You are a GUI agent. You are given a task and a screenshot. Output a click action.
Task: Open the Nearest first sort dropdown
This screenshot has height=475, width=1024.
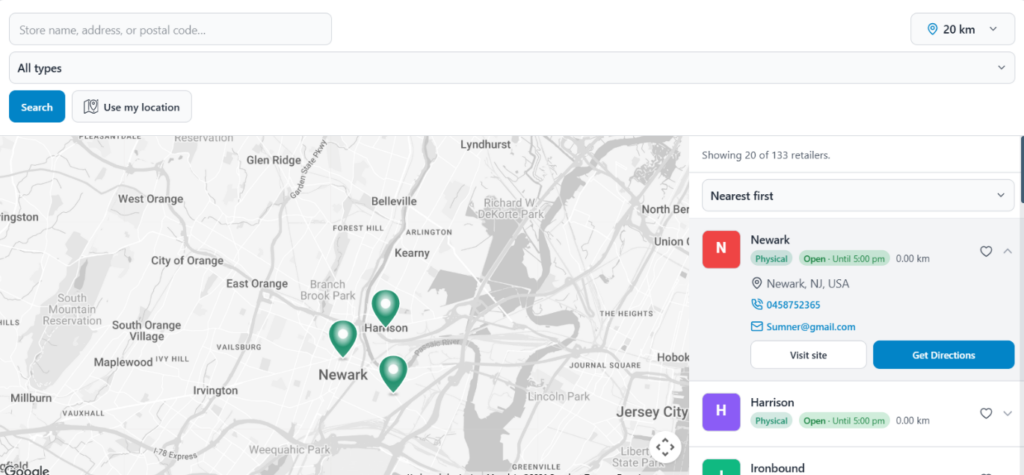coord(858,195)
